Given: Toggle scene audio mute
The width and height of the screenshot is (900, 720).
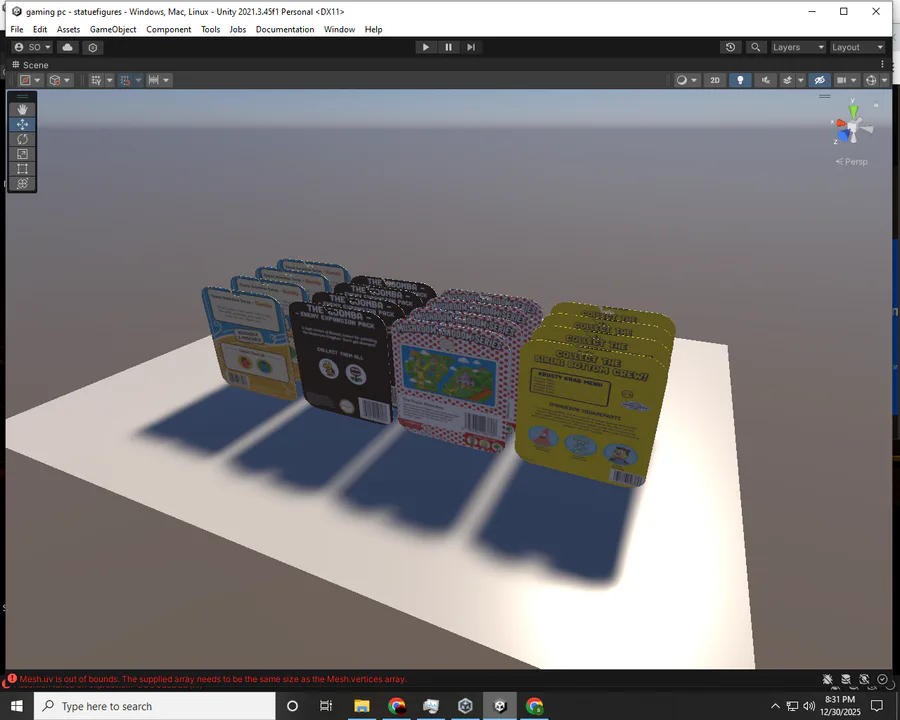Looking at the screenshot, I should (765, 80).
